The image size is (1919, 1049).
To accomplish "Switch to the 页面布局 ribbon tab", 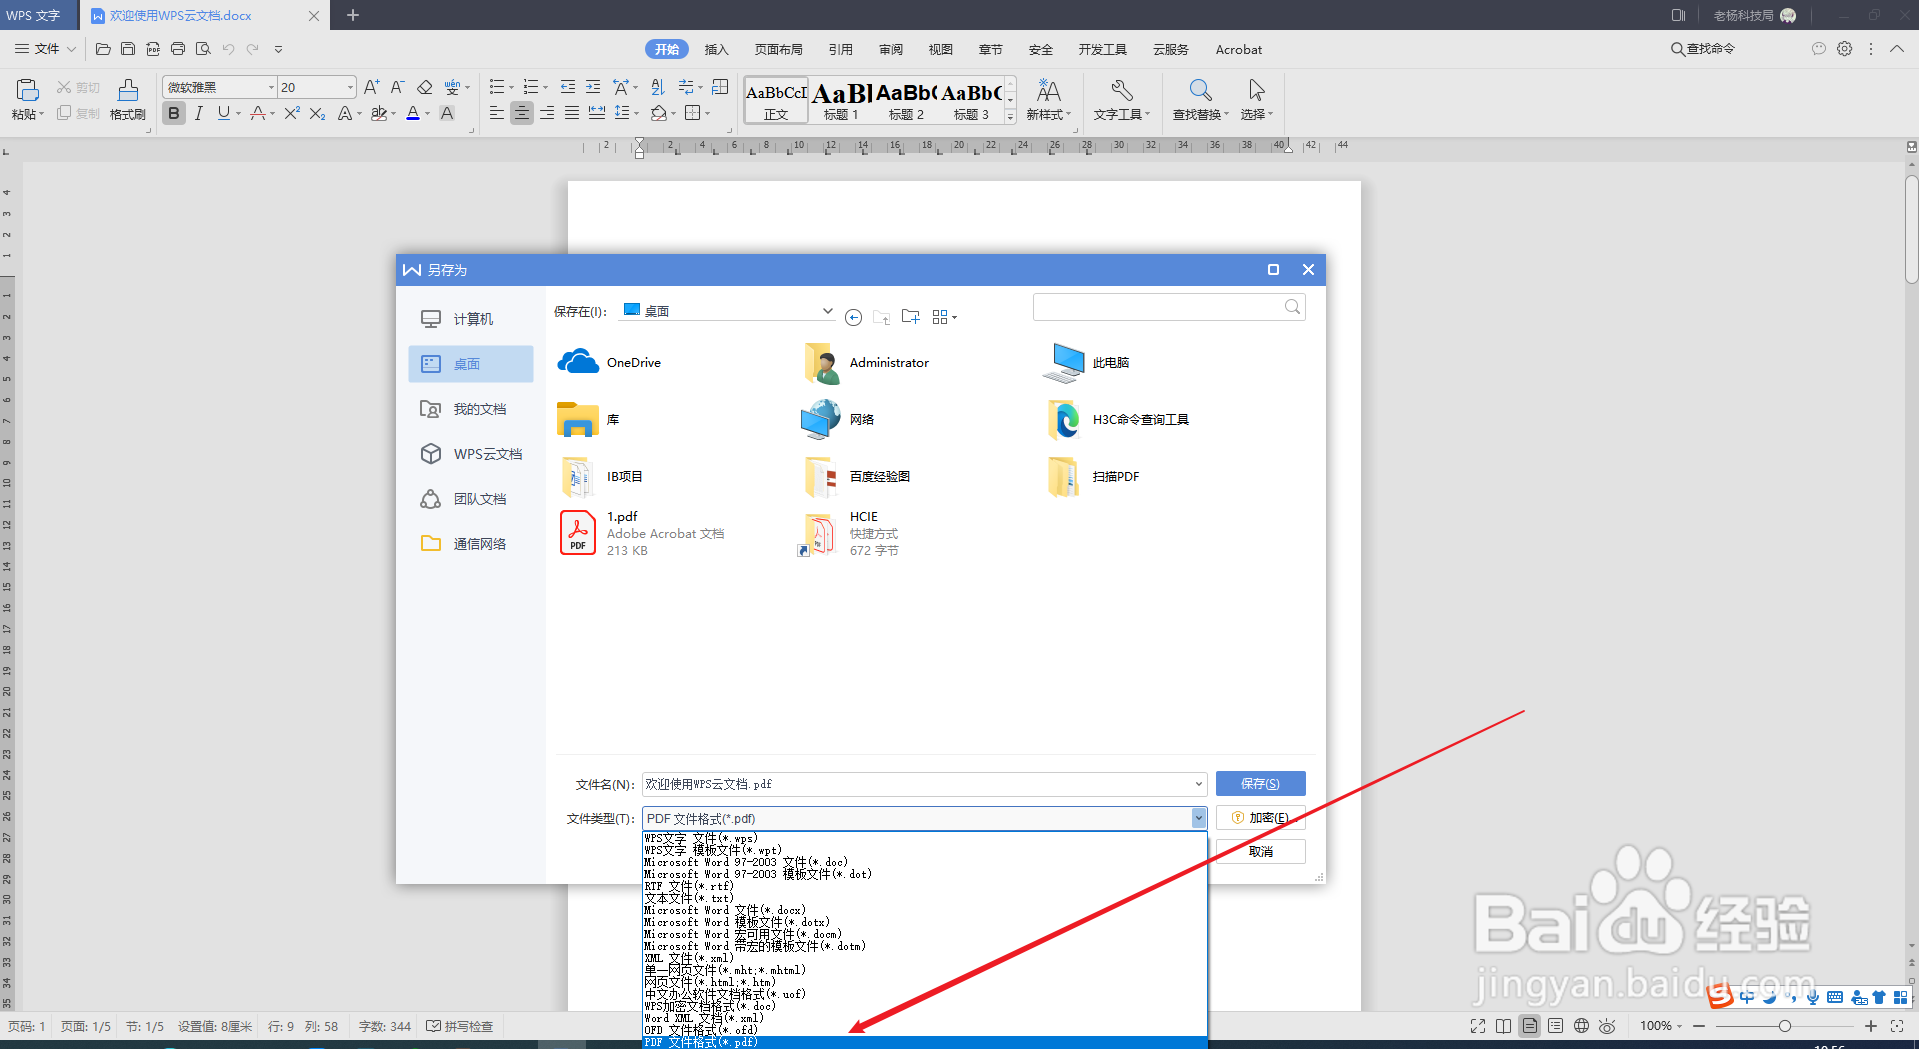I will 778,49.
